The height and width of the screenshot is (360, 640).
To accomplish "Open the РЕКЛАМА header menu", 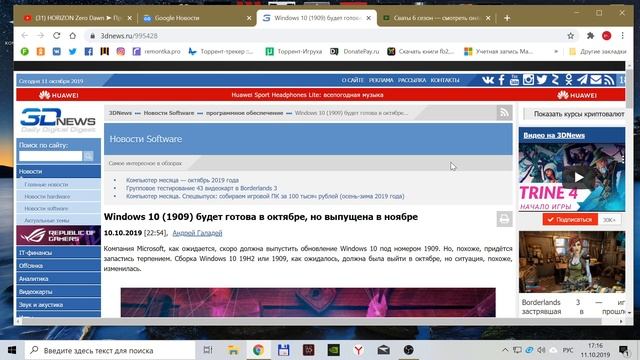I will (381, 80).
